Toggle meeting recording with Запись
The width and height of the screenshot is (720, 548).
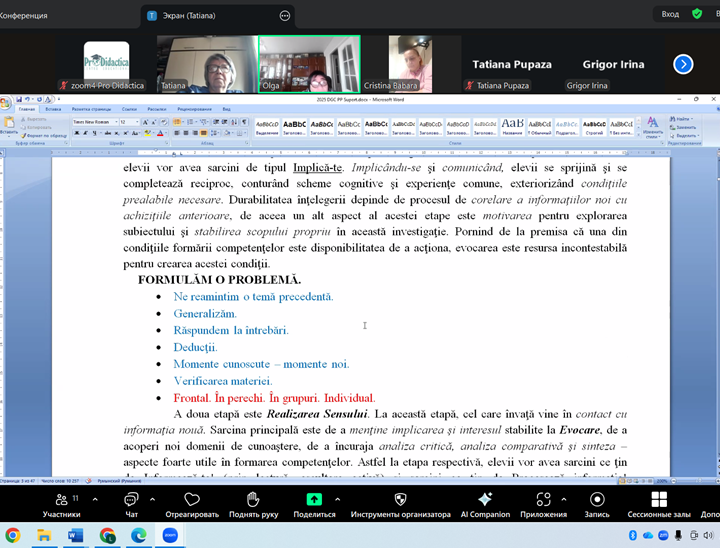[x=596, y=503]
